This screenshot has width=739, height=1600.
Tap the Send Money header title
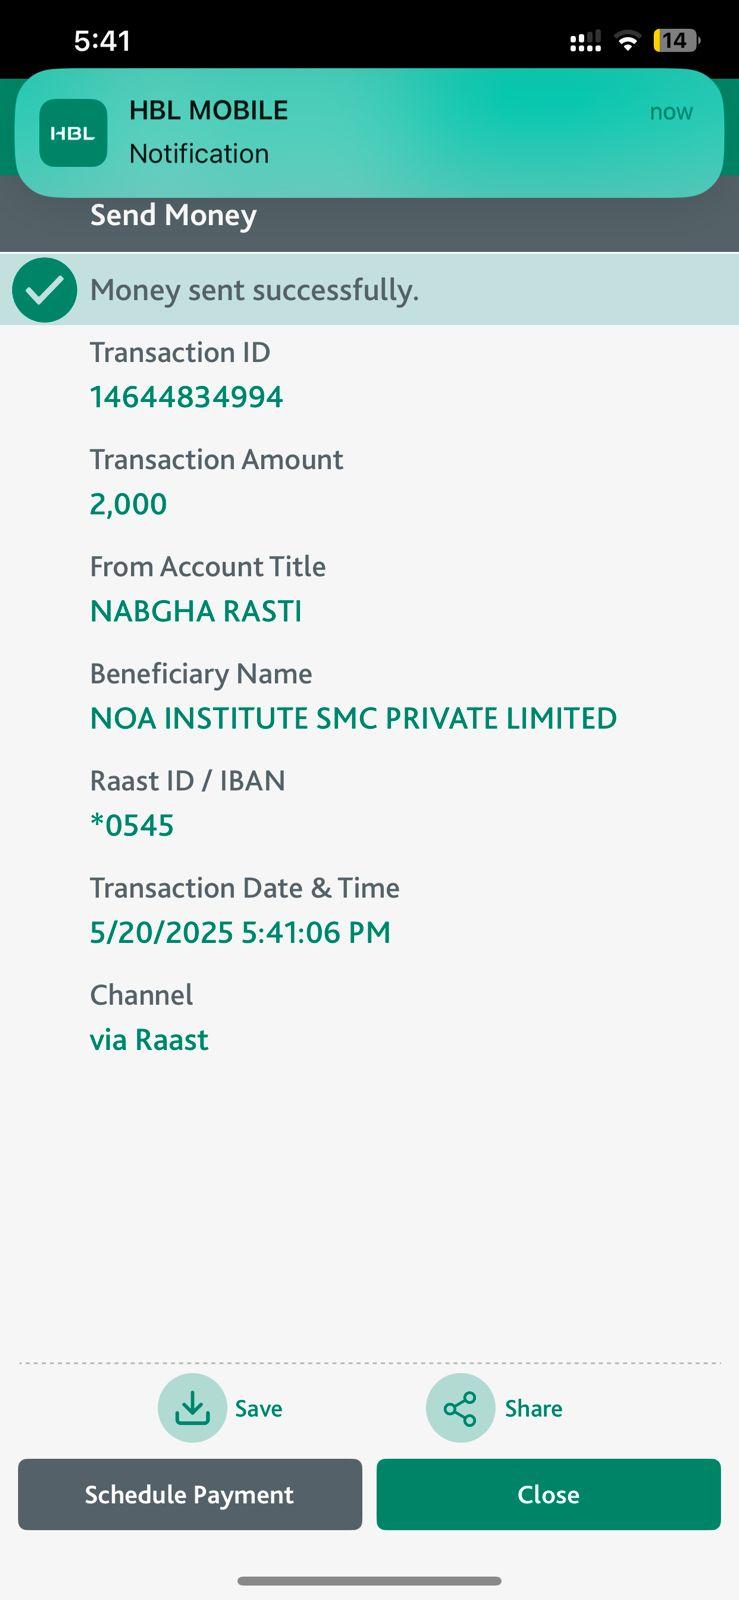point(173,215)
